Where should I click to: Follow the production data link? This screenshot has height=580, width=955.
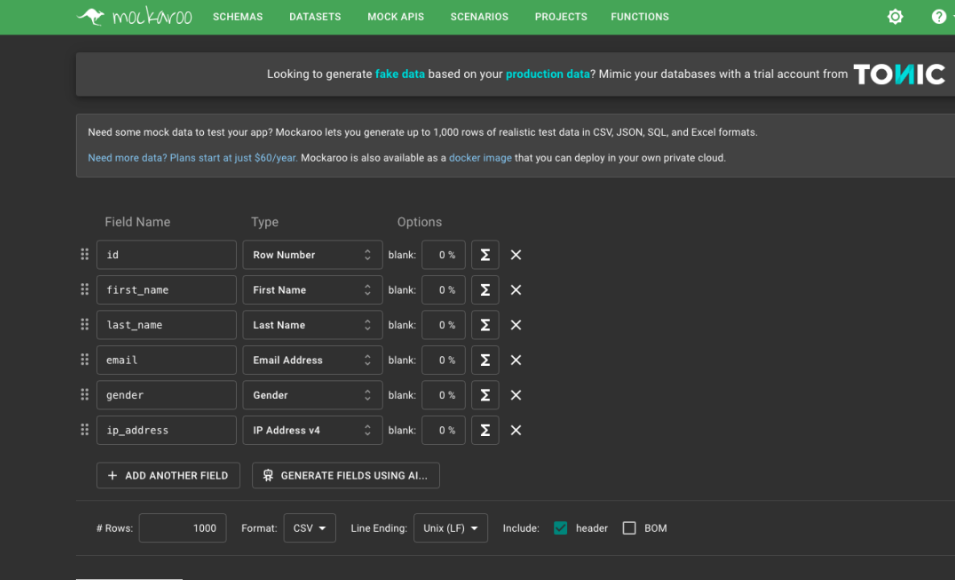coord(548,74)
